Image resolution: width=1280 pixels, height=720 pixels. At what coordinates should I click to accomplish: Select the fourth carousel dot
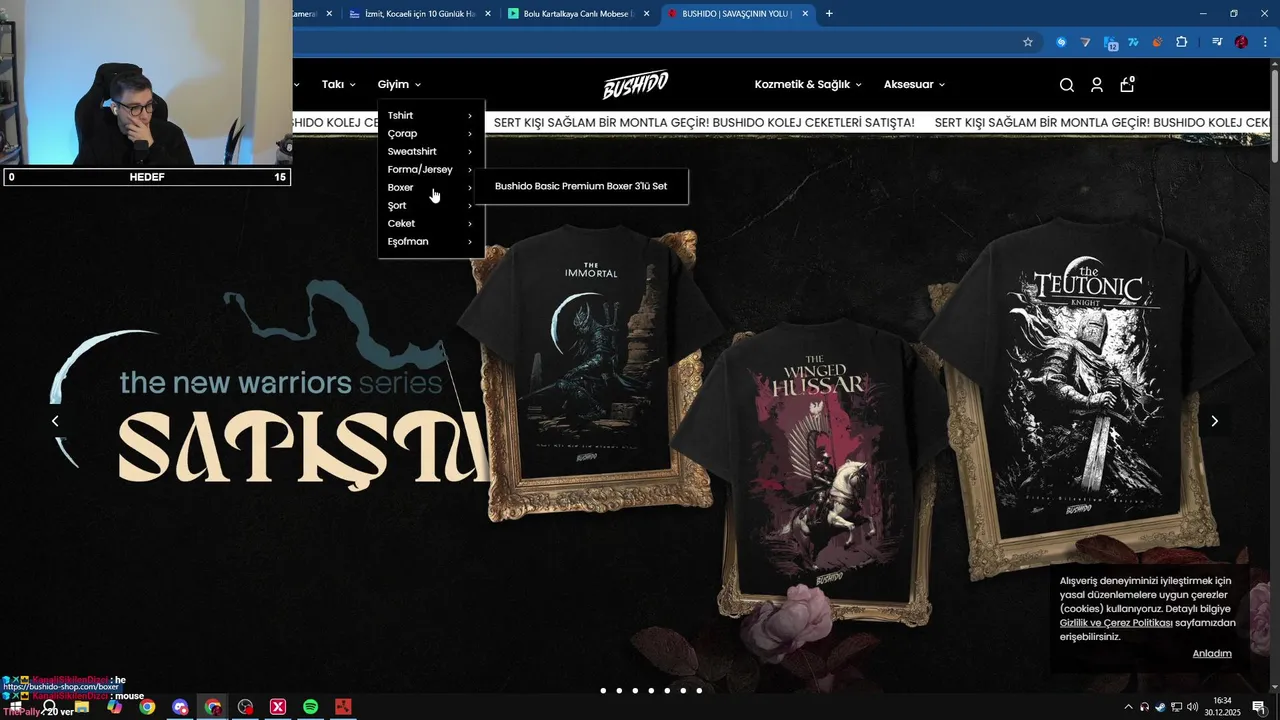click(651, 690)
